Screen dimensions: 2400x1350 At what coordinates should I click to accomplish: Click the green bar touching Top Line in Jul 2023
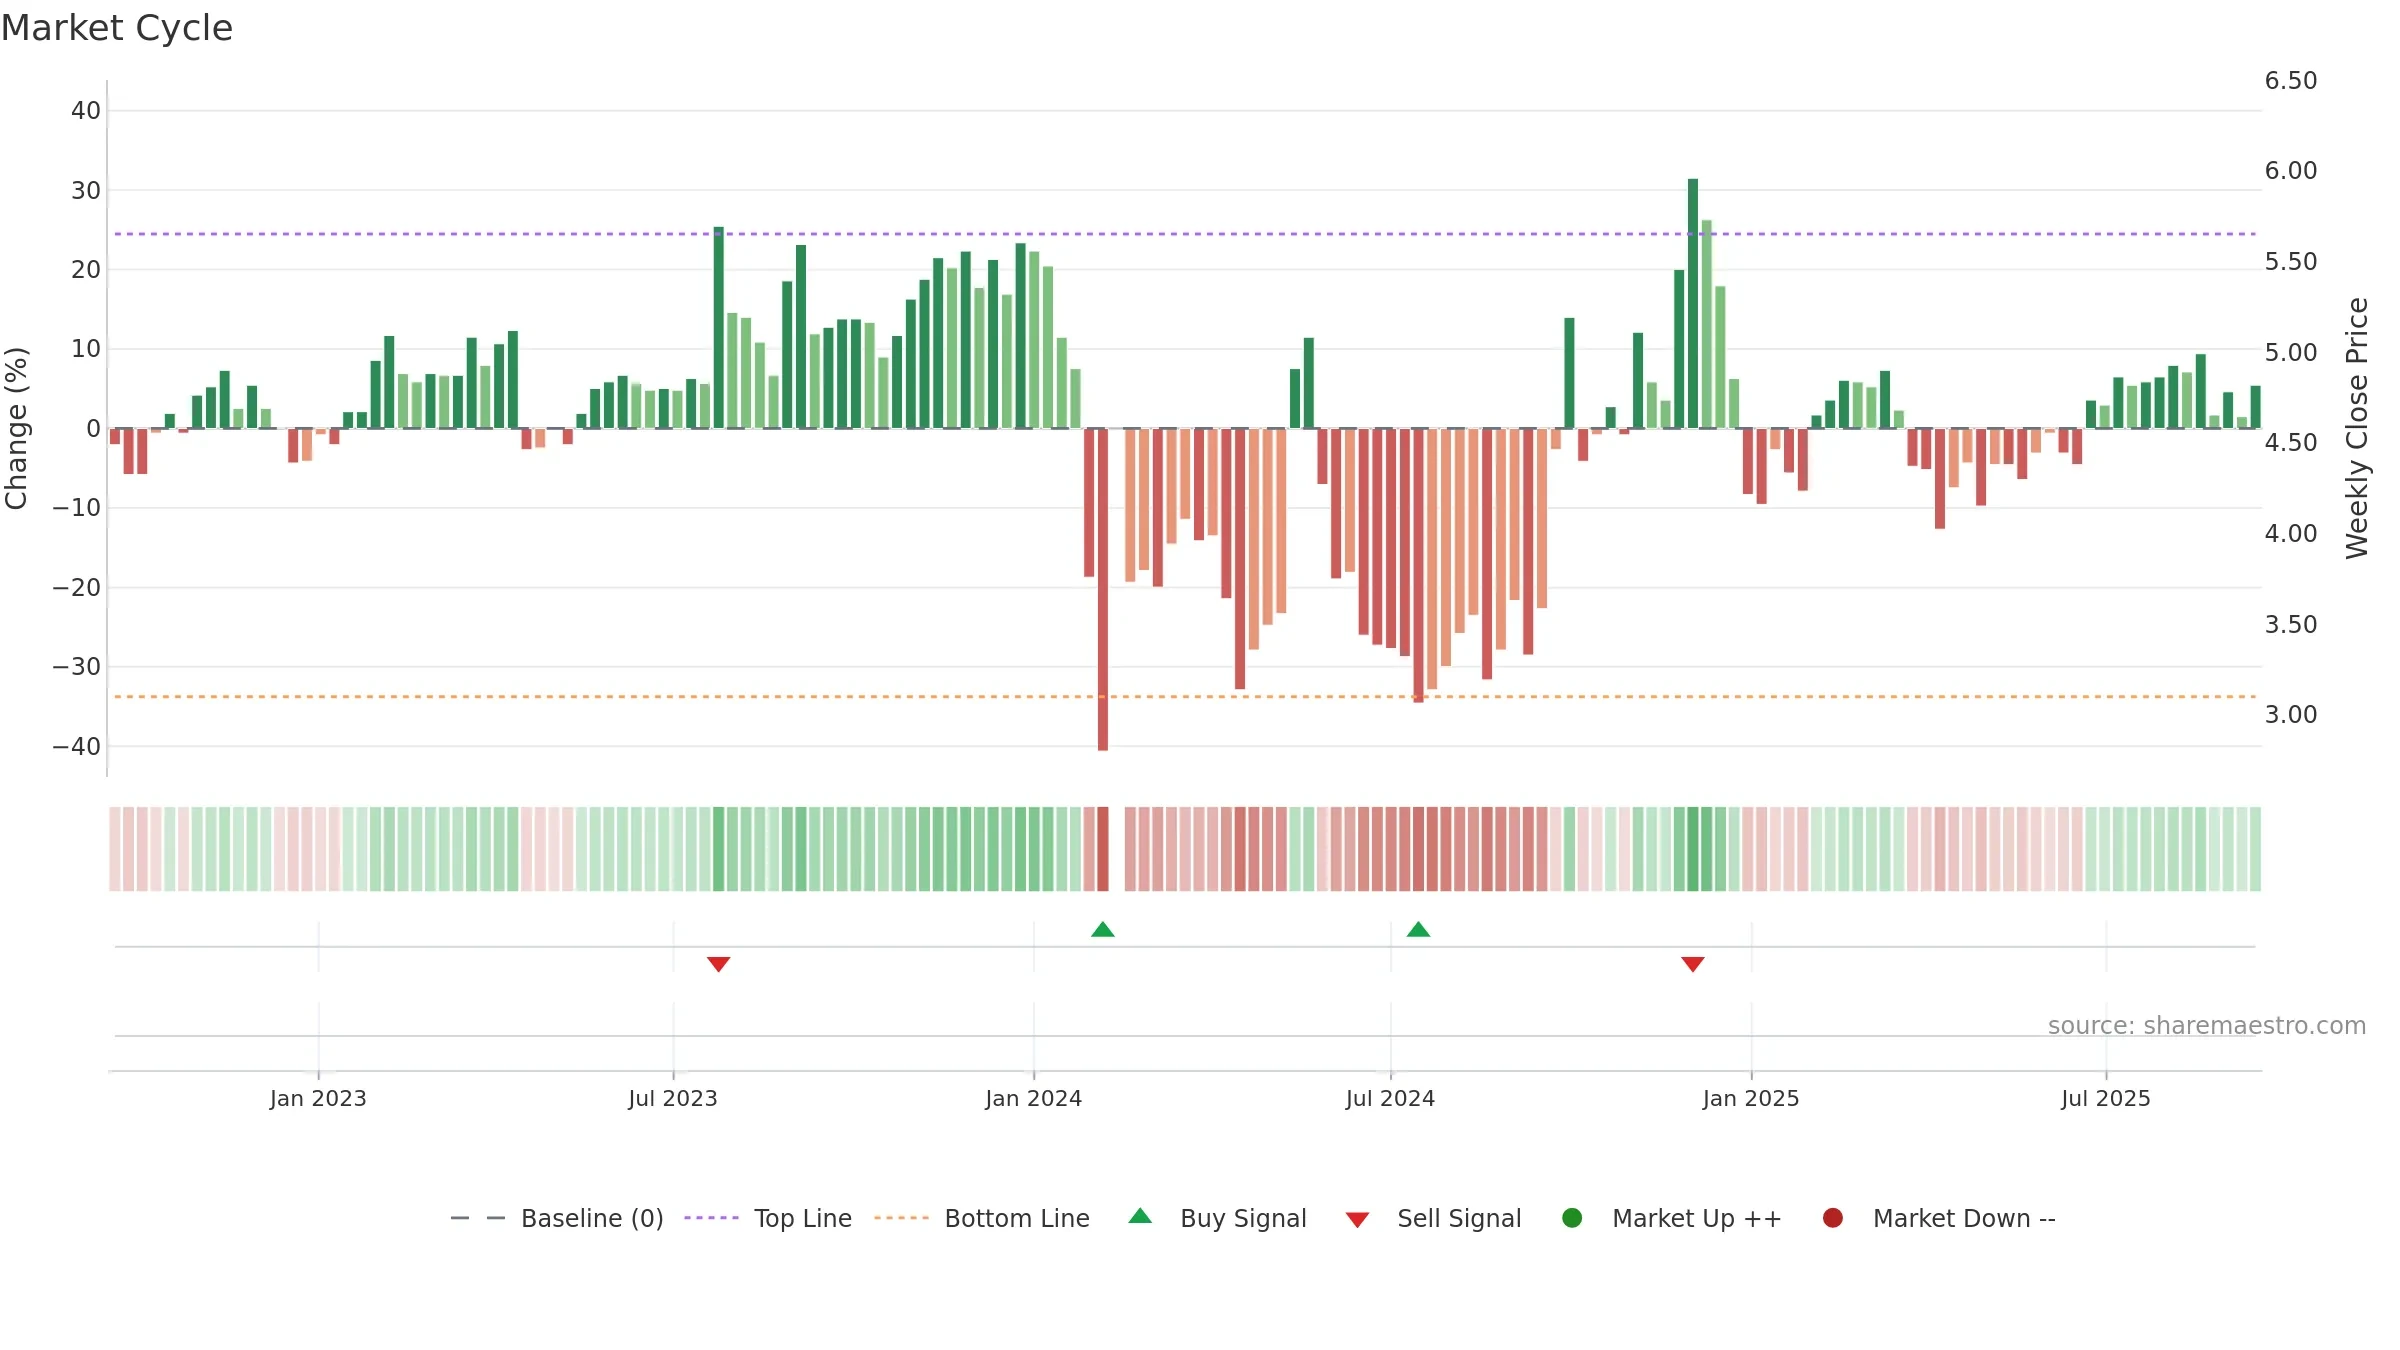tap(719, 327)
